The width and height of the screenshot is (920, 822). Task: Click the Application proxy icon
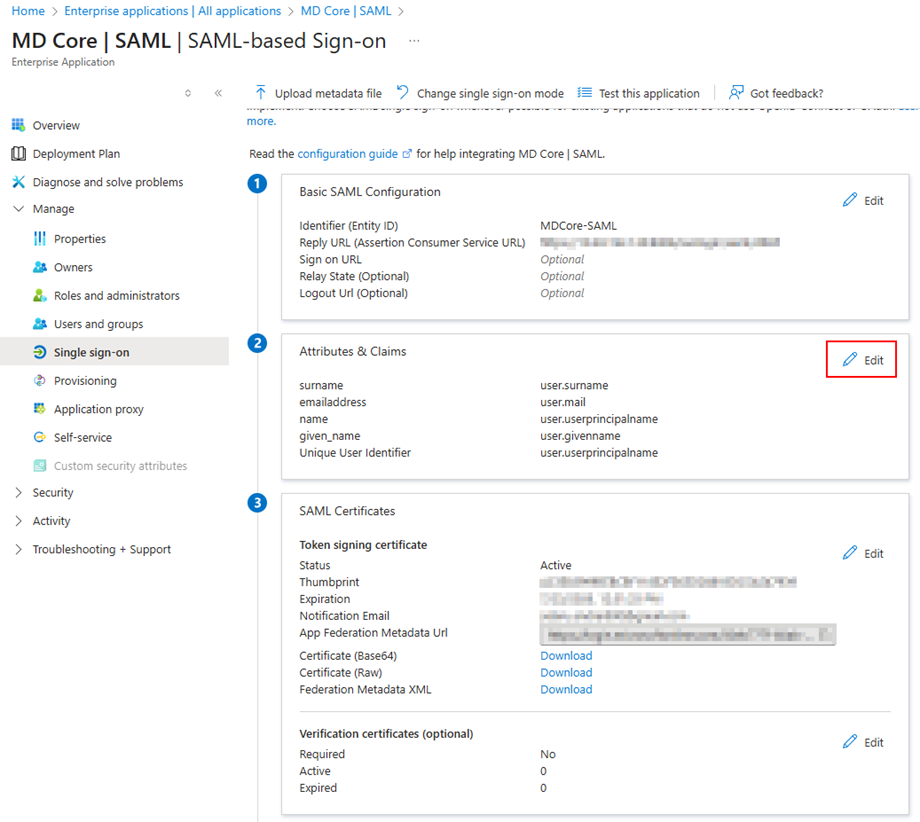39,408
